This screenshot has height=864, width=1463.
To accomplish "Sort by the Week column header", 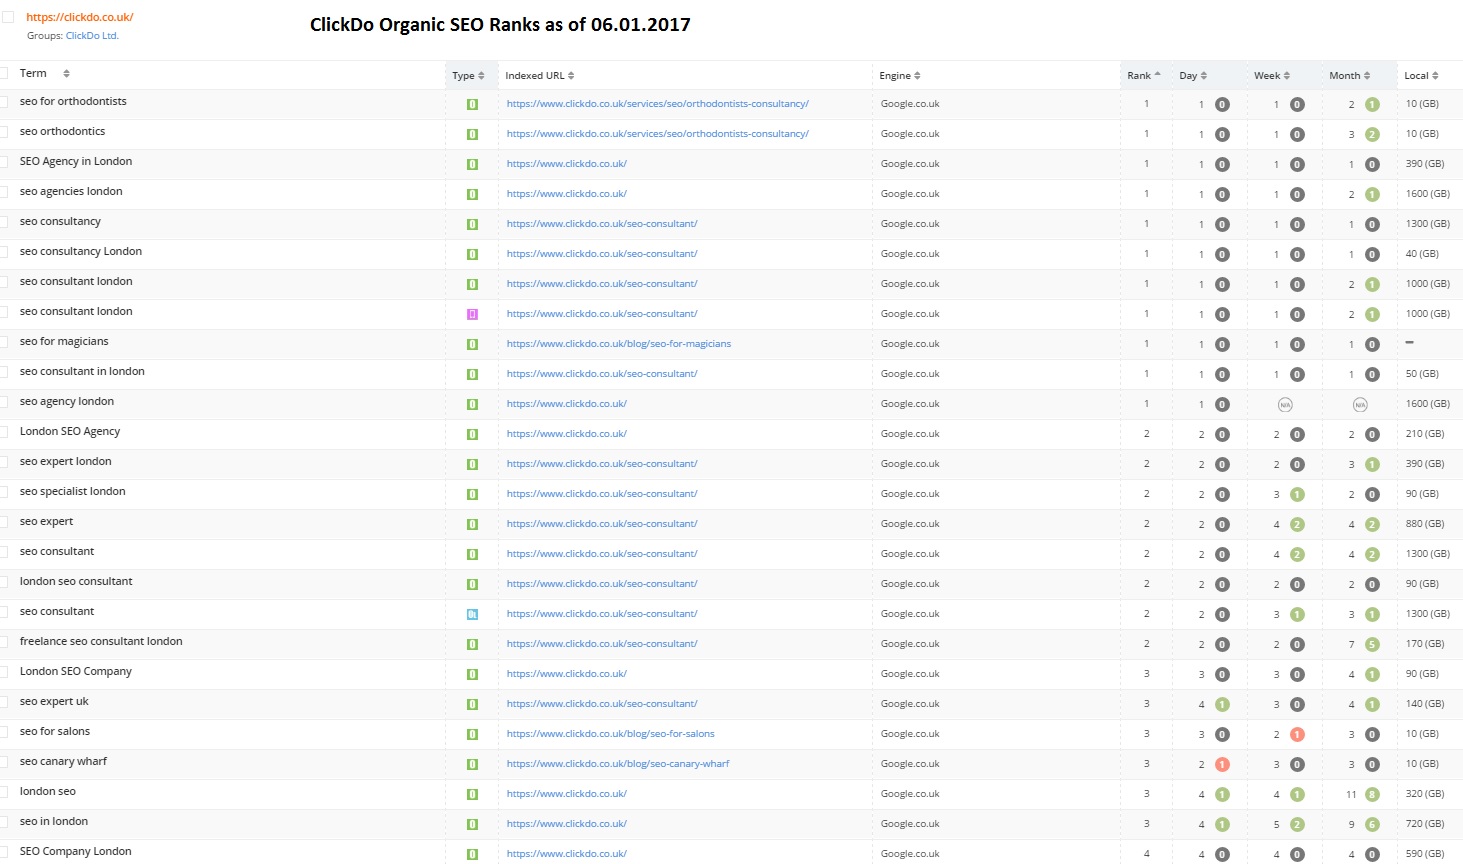I will click(x=1272, y=76).
